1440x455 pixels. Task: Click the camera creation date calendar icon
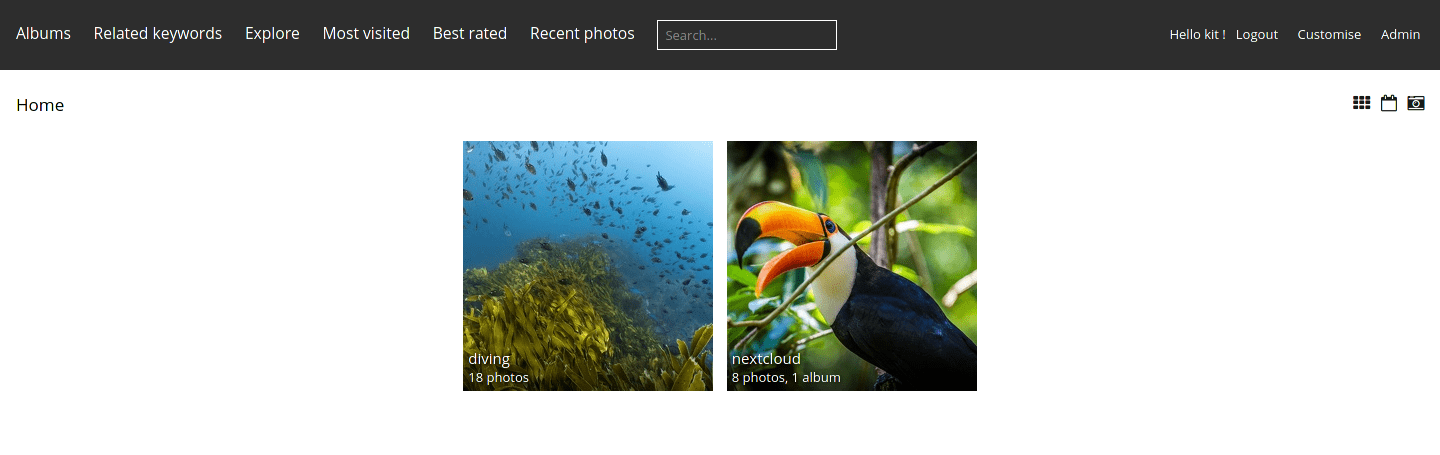[1416, 103]
